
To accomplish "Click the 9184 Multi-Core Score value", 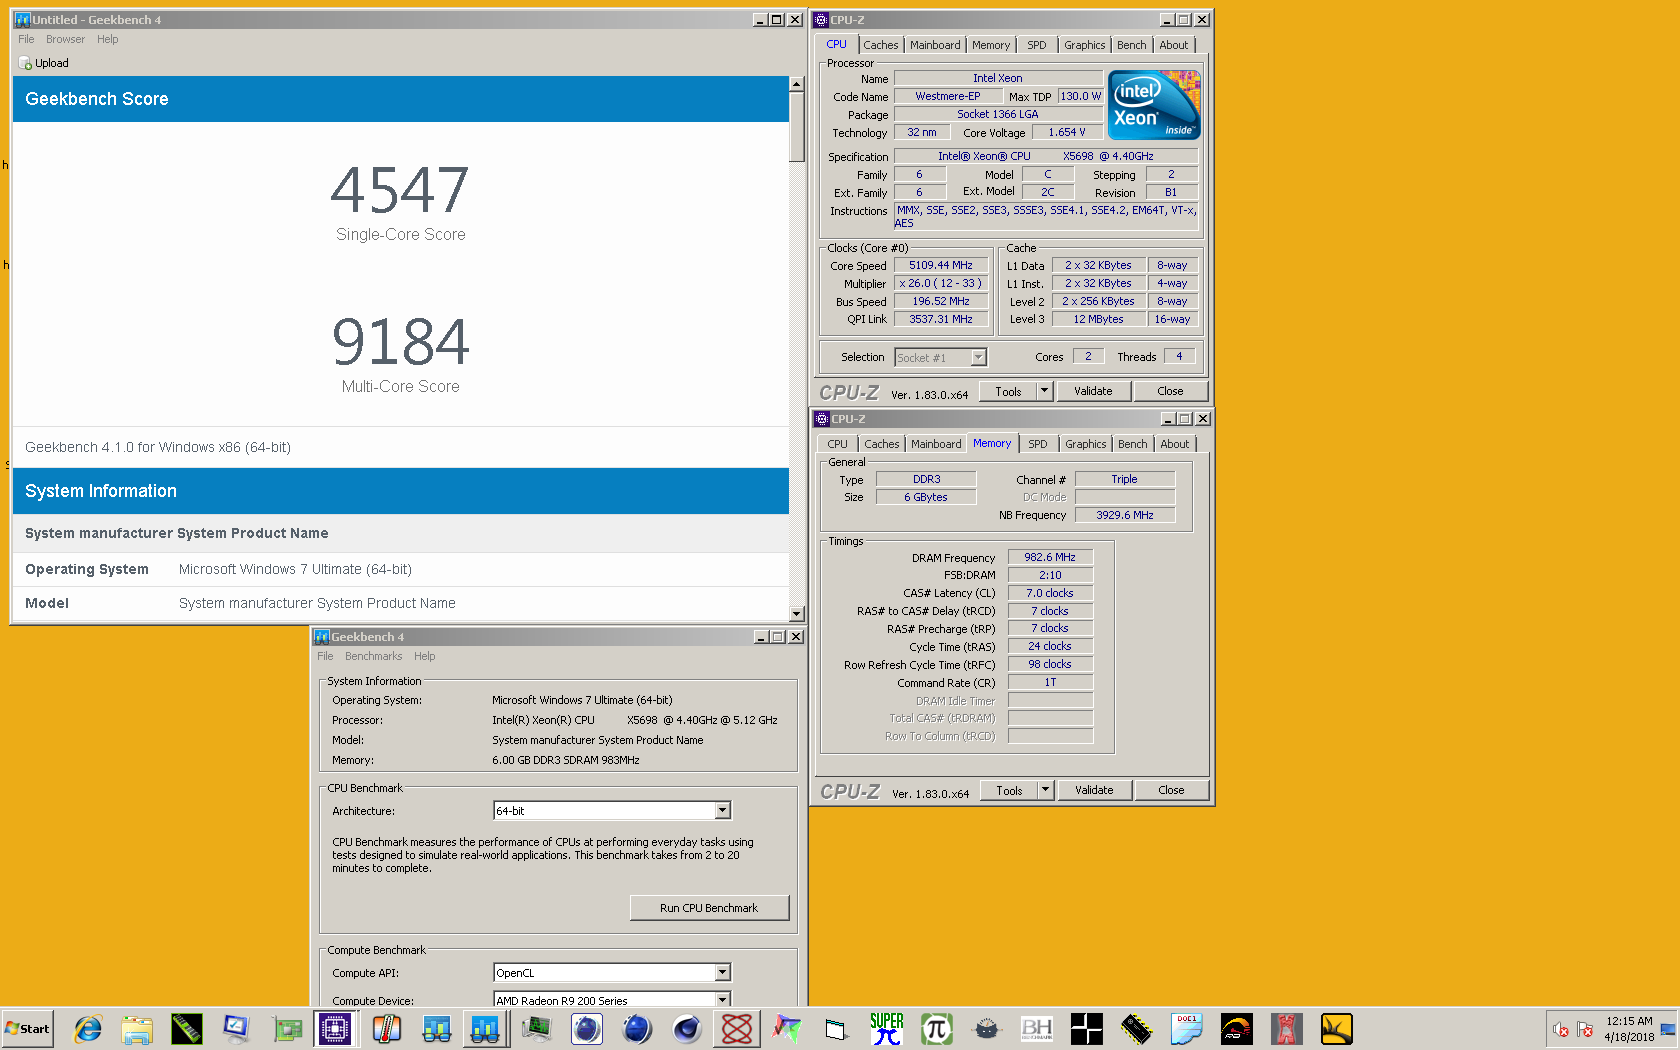I will (400, 342).
